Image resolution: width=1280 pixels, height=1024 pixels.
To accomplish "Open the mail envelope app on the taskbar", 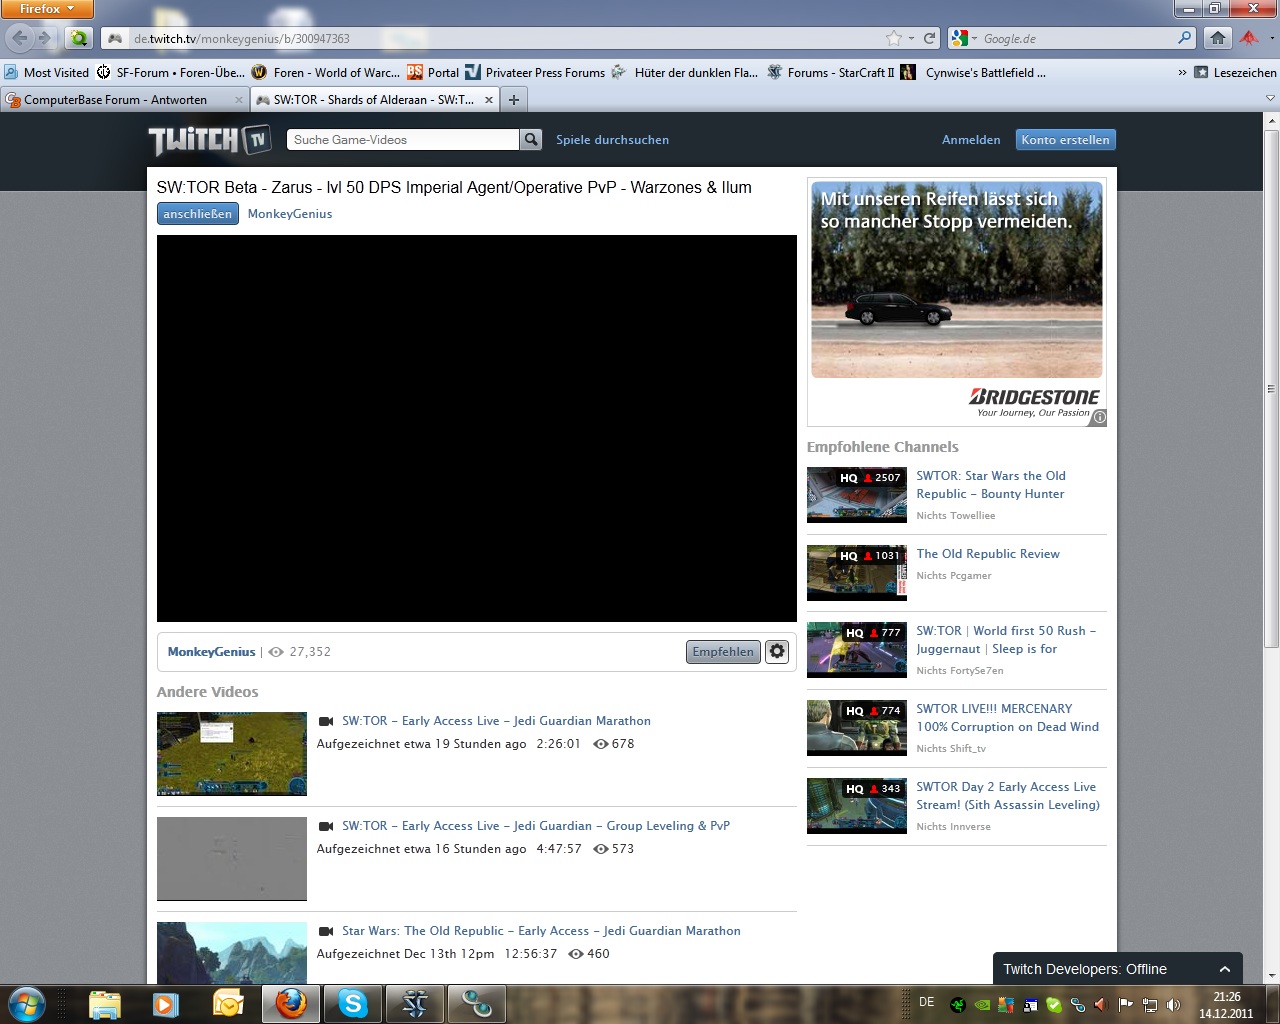I will click(x=228, y=1003).
